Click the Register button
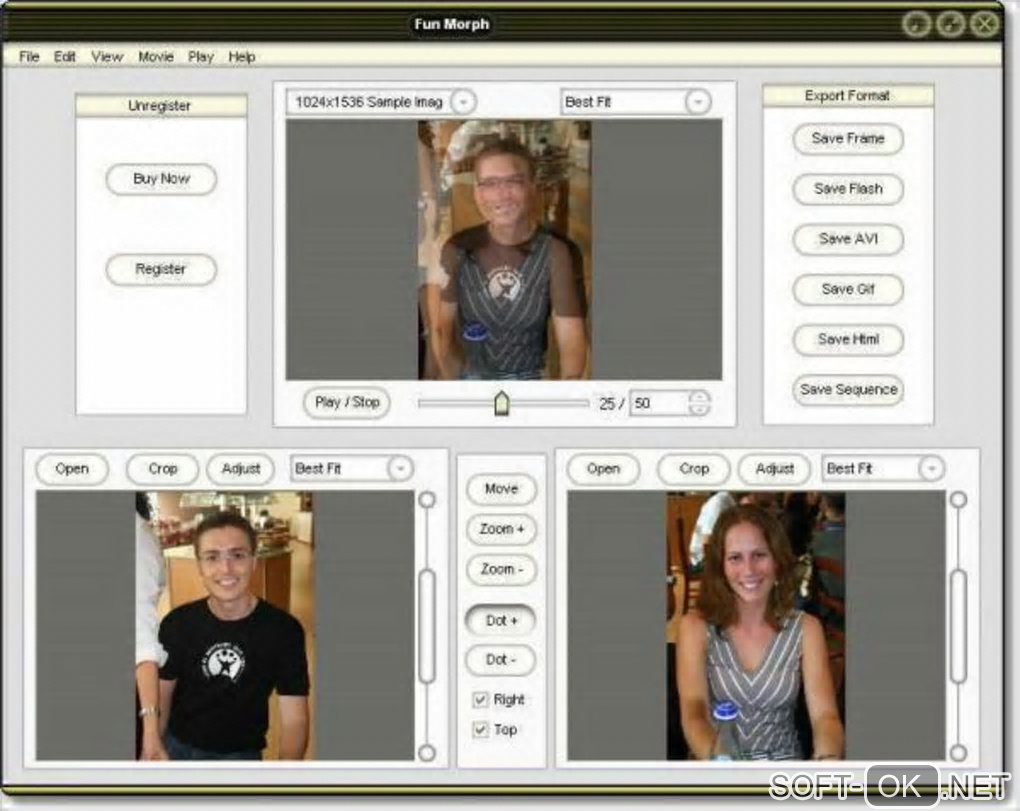The image size is (1020, 811). click(x=161, y=269)
